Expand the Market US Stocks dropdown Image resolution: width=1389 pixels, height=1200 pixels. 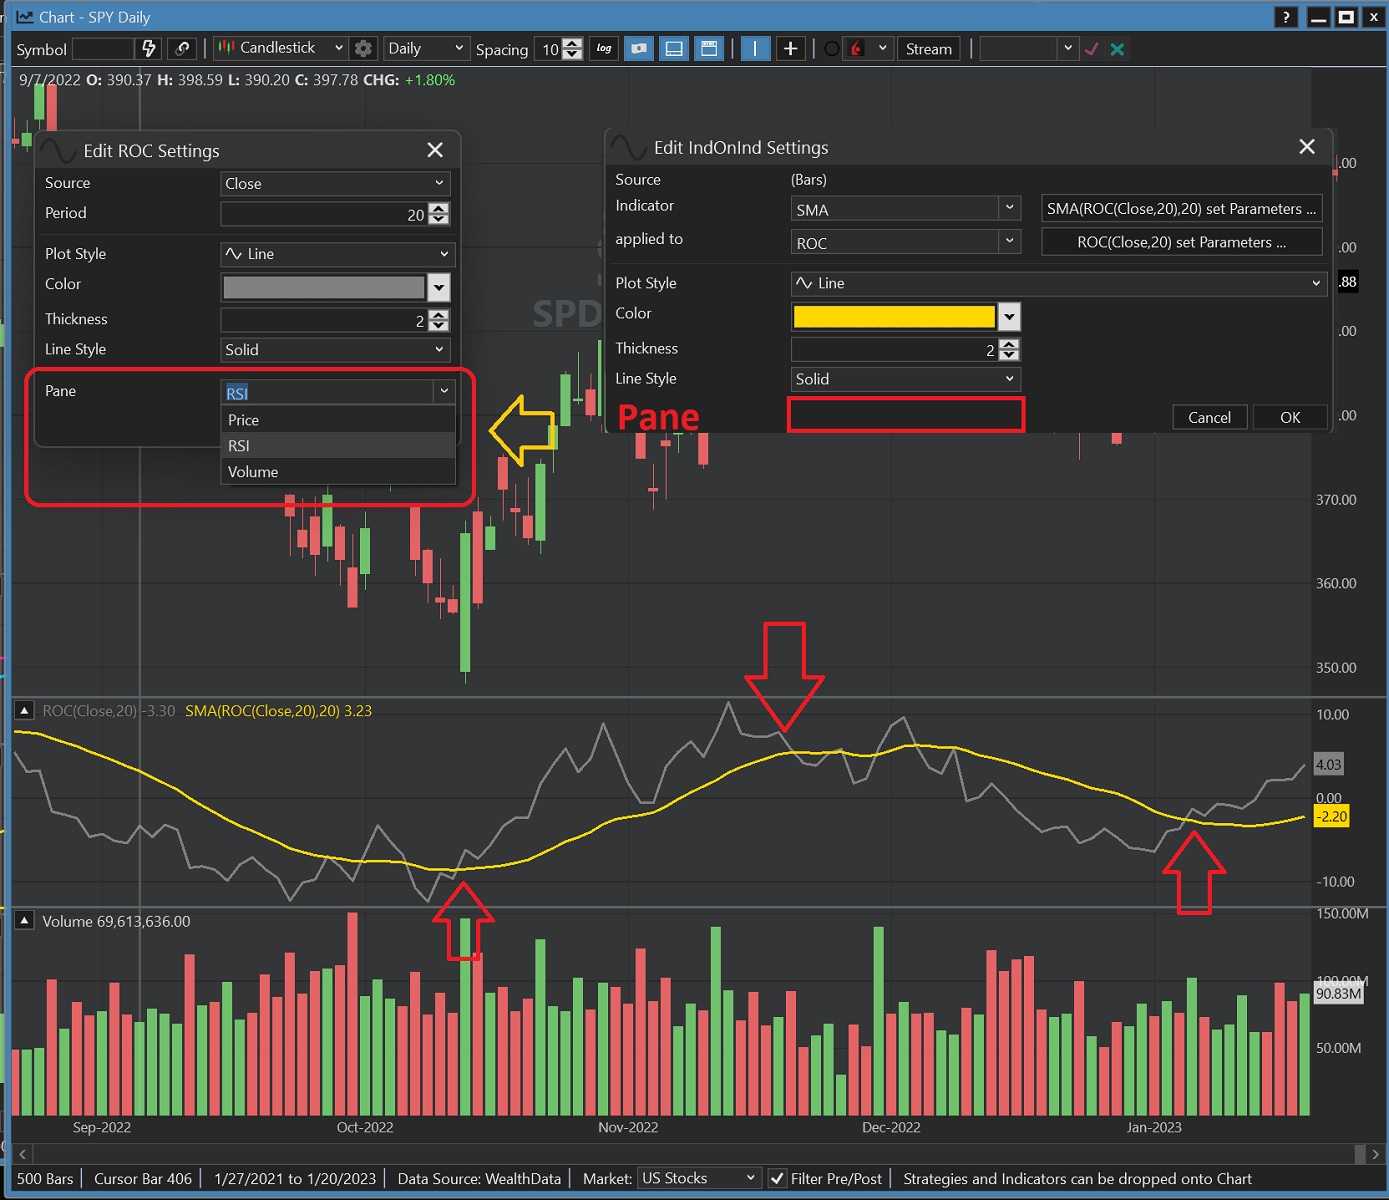[x=698, y=1178]
